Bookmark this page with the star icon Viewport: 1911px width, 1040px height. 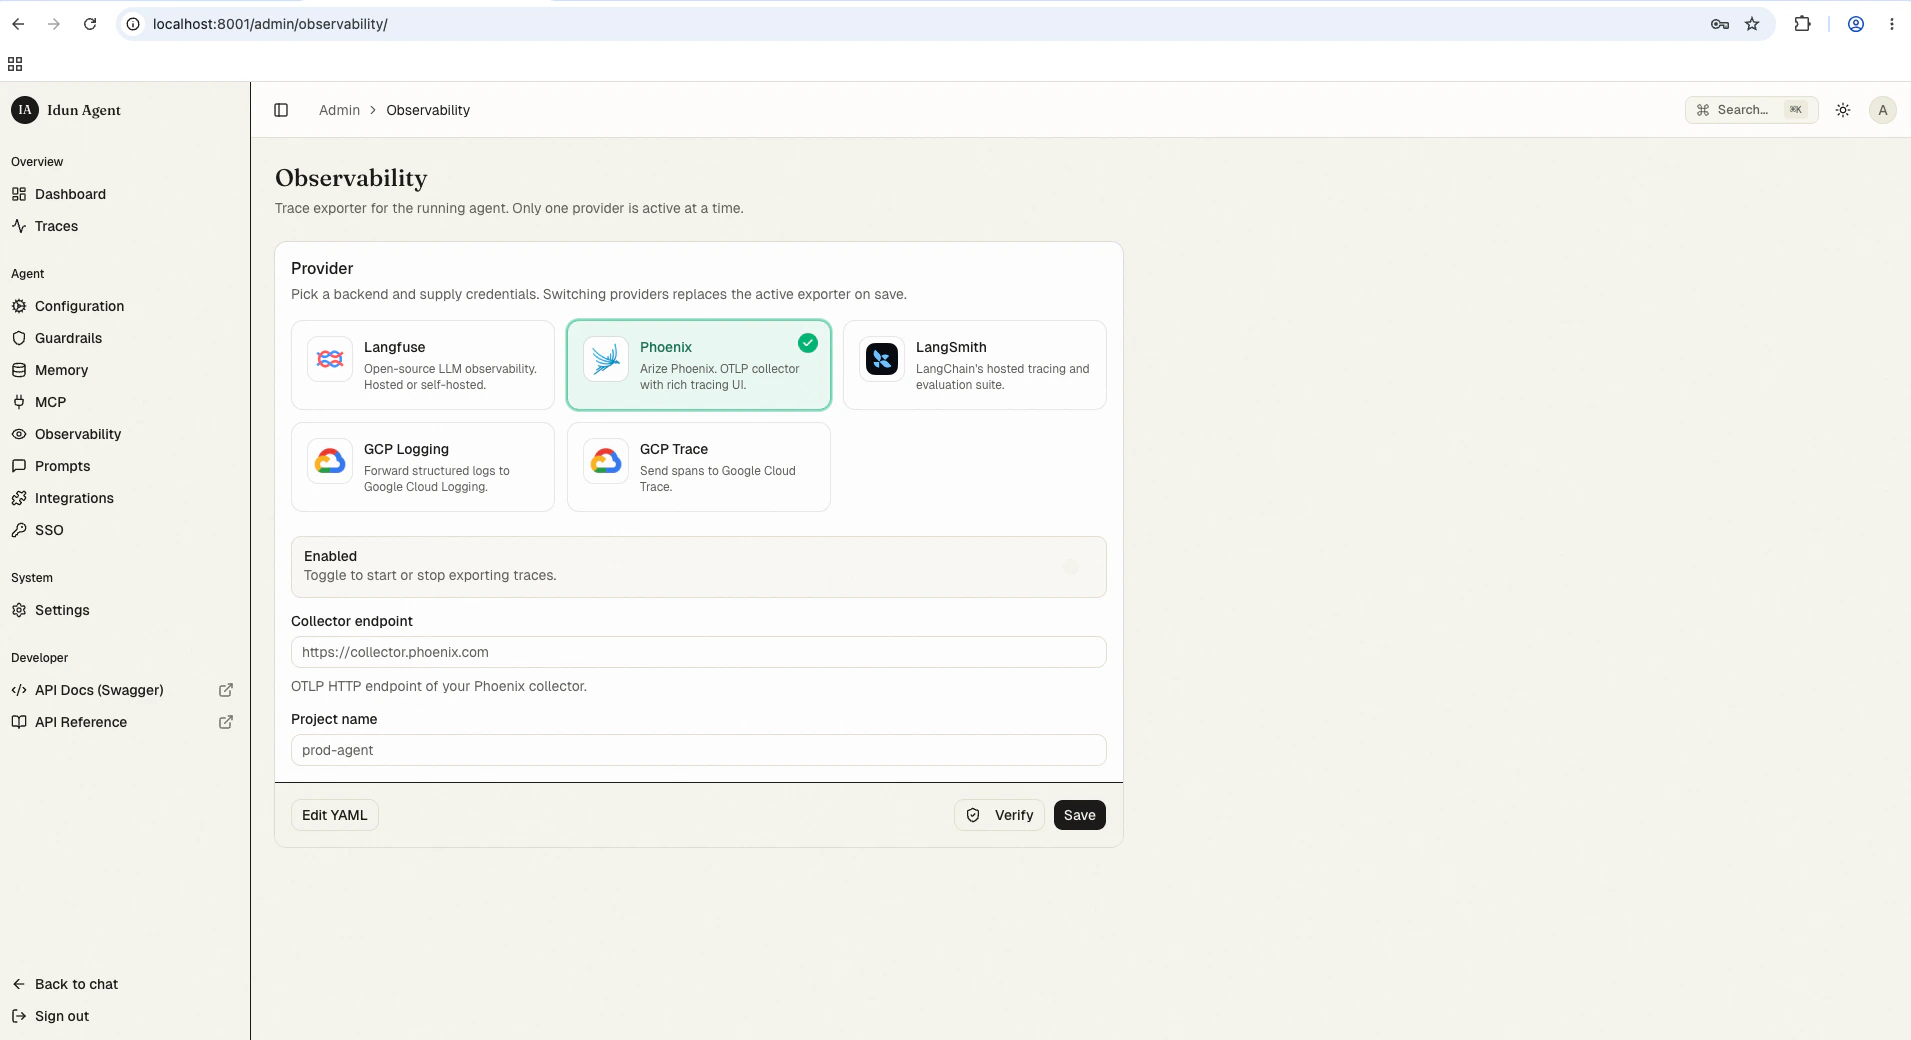pyautogui.click(x=1752, y=24)
